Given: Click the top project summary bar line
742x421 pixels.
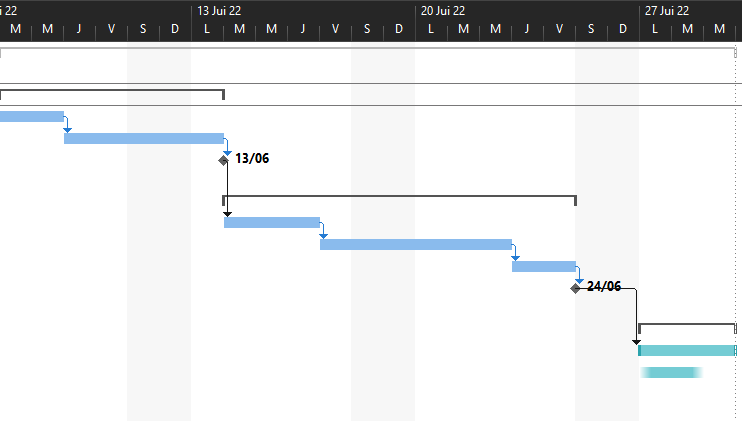Looking at the screenshot, I should (x=368, y=48).
